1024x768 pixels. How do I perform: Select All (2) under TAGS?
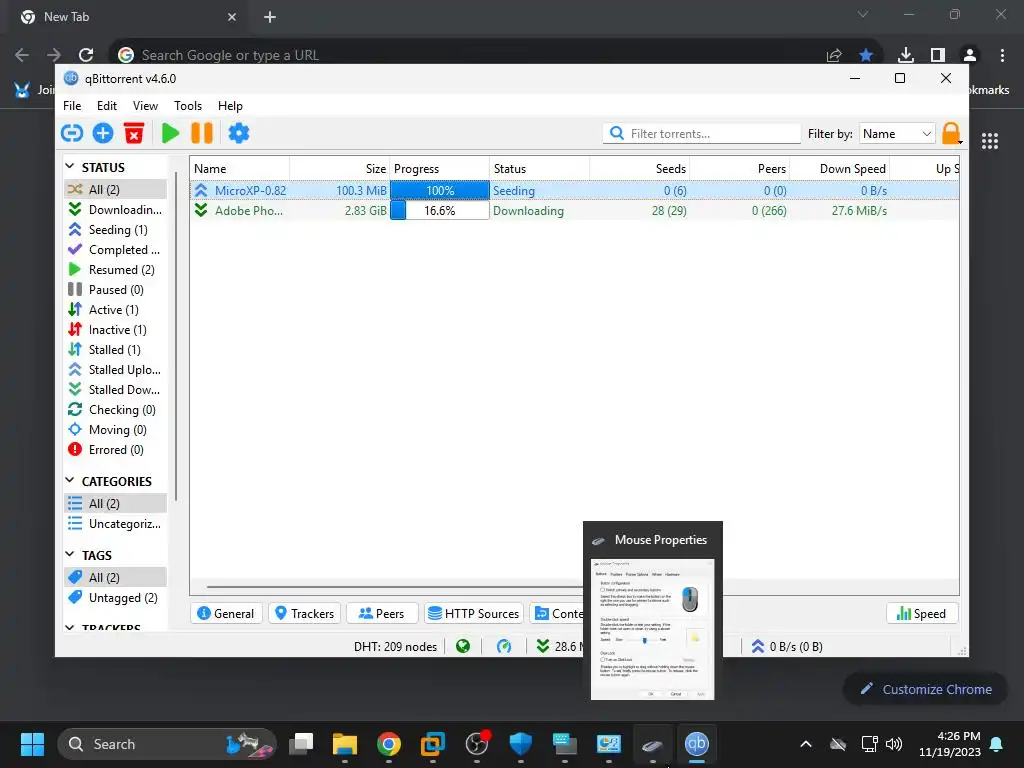116,577
